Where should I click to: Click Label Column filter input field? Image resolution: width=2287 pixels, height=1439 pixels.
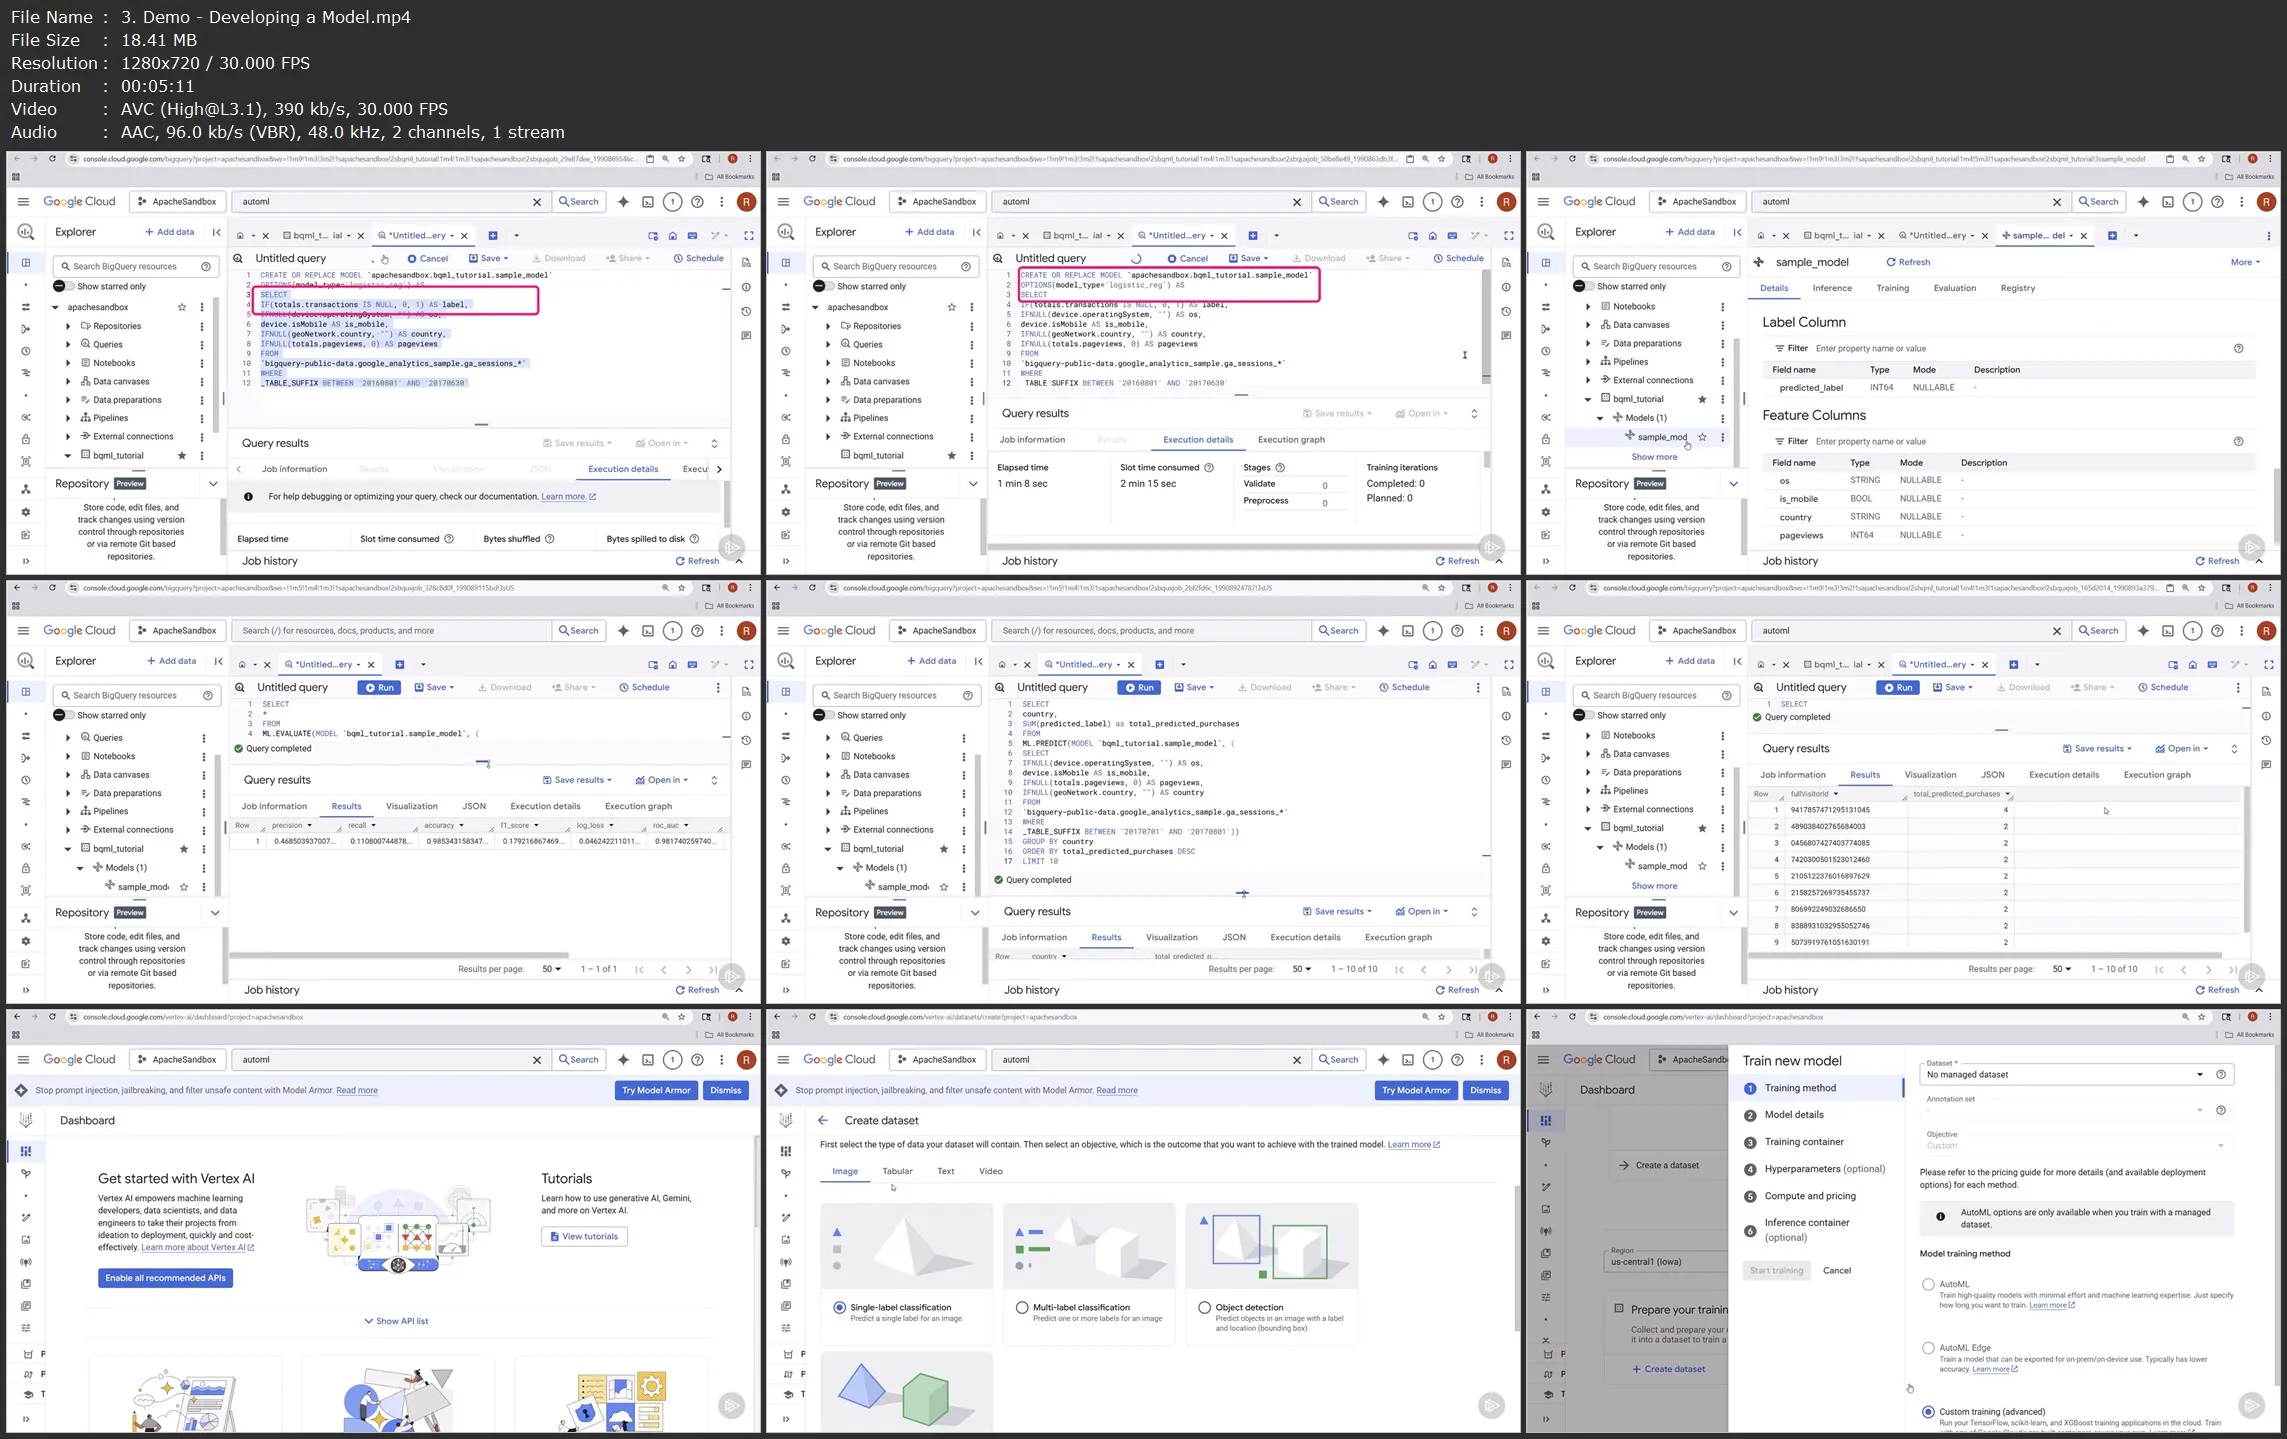click(x=2020, y=349)
